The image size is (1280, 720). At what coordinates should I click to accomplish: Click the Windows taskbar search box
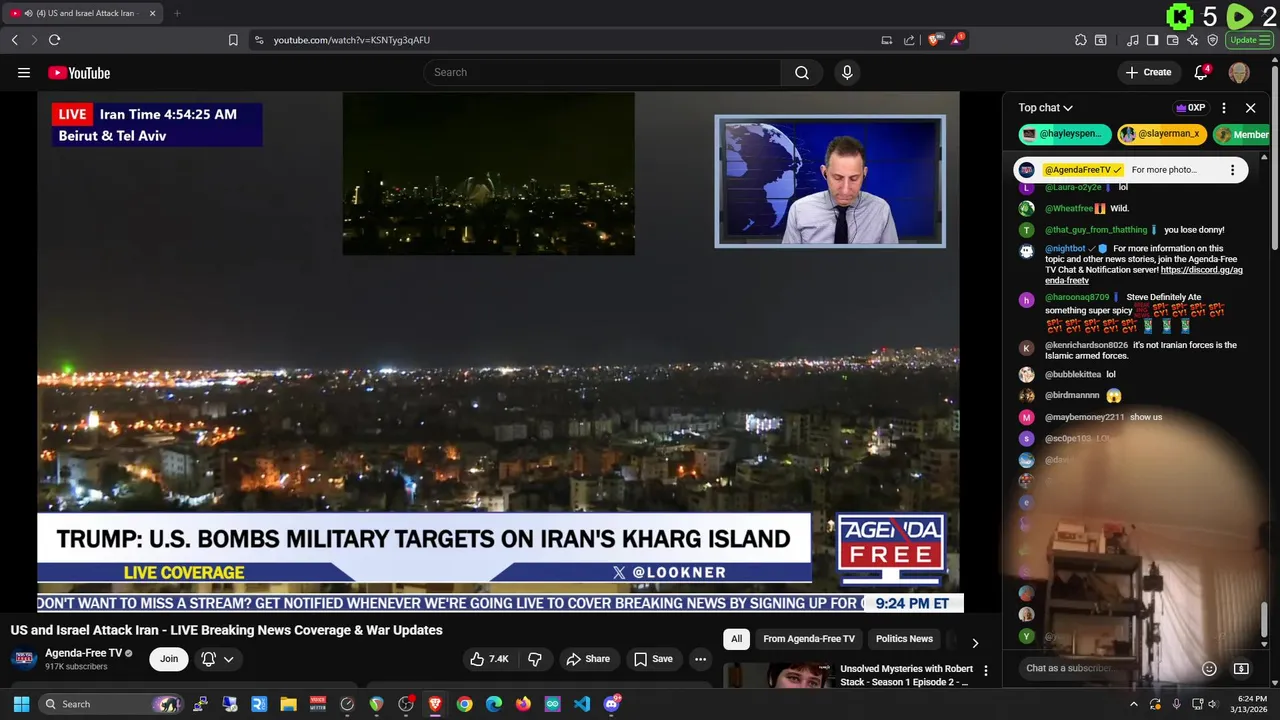[111, 704]
